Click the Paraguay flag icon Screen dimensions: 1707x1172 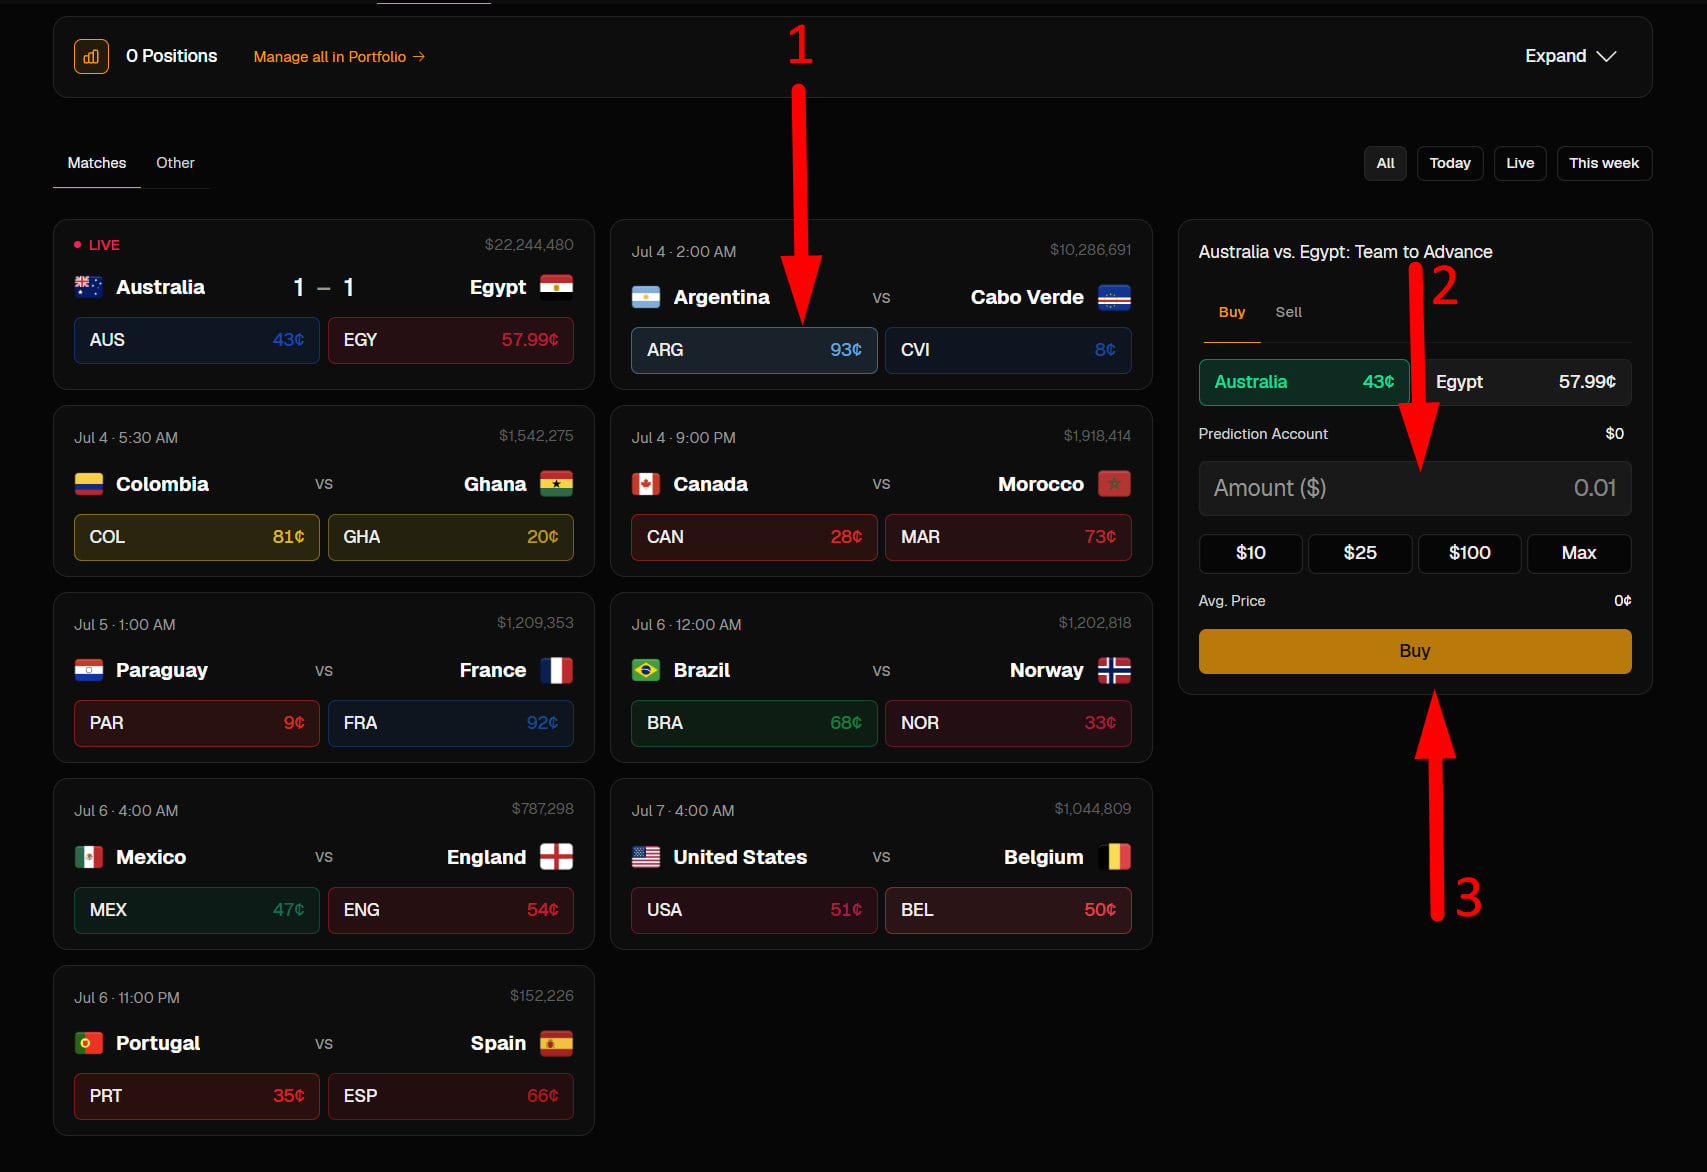(x=89, y=670)
